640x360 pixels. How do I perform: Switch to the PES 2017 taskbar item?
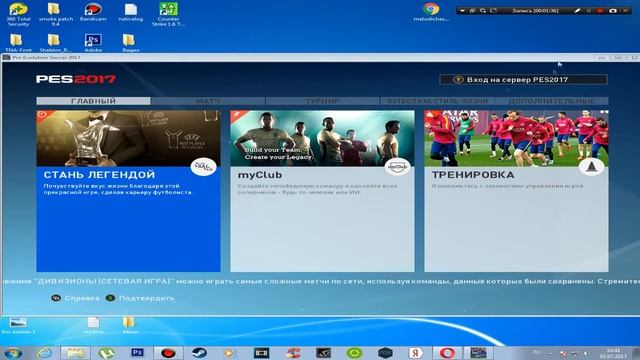[x=478, y=353]
